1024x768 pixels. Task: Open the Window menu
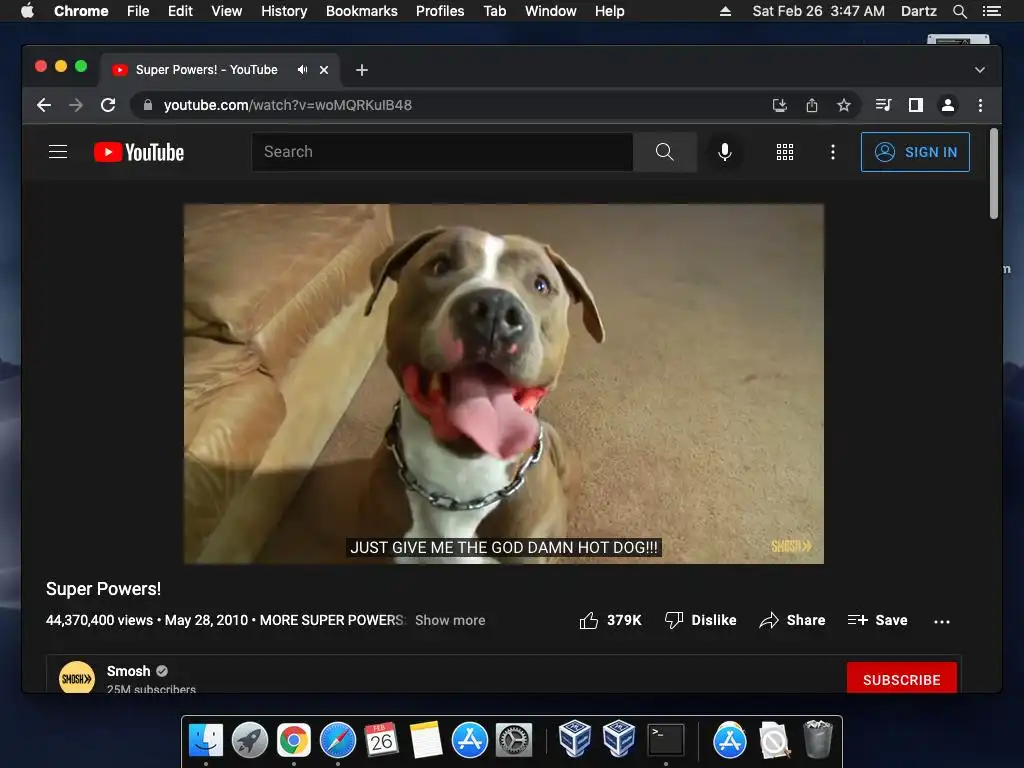pyautogui.click(x=551, y=11)
